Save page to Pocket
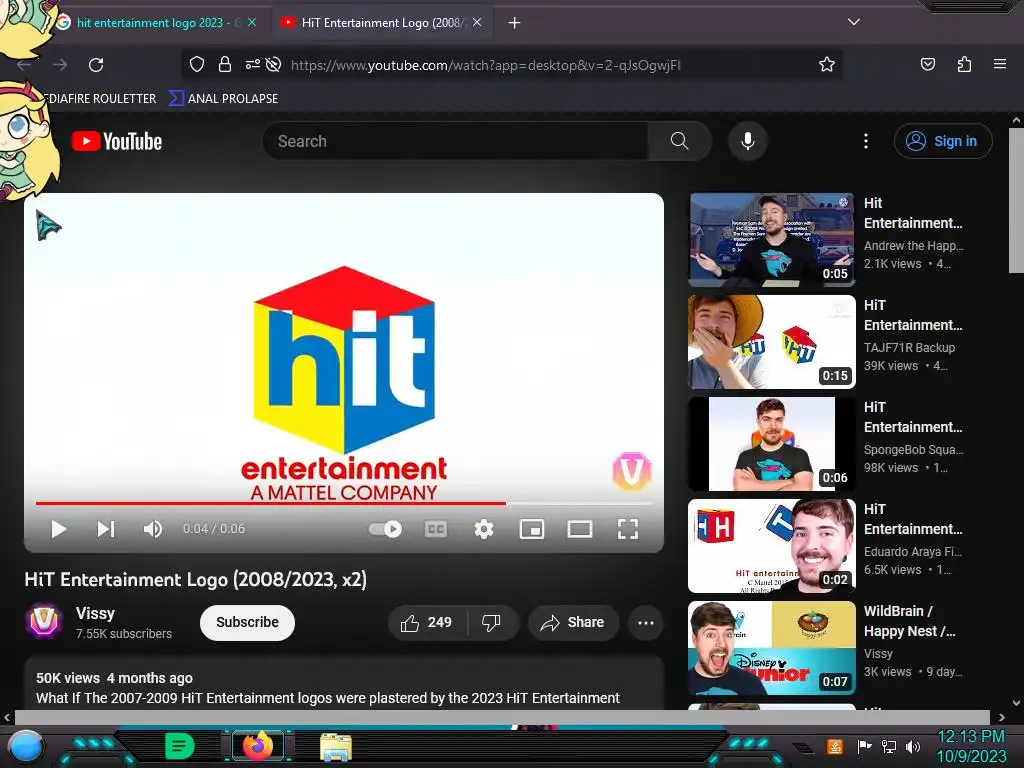Screen dimensions: 1024x768 pos(928,65)
